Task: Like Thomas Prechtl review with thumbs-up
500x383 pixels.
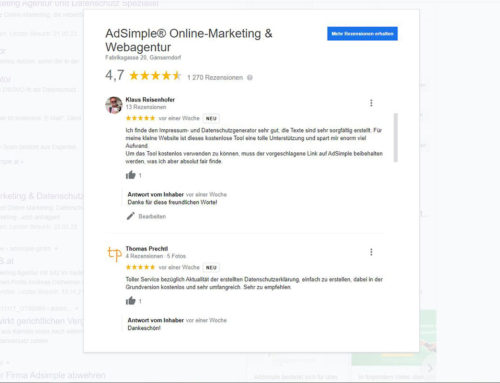Action: tap(131, 301)
